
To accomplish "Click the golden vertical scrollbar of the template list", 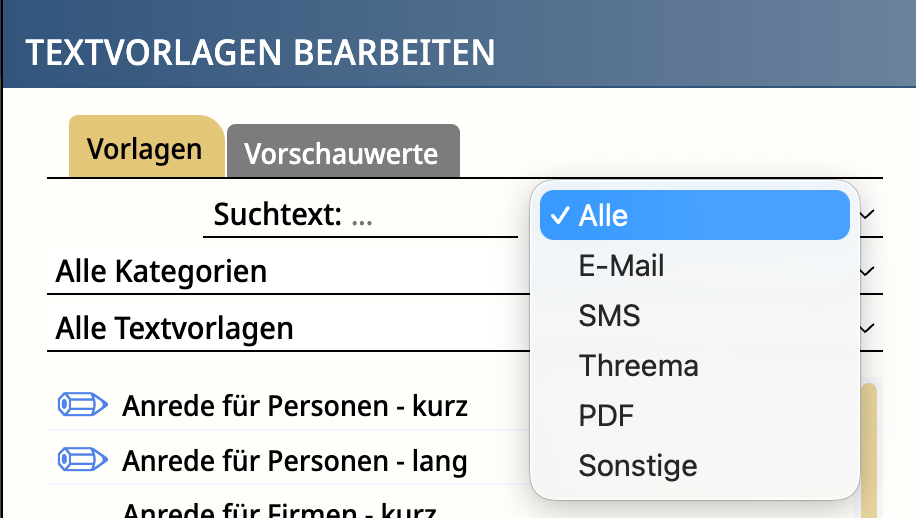I will 869,450.
